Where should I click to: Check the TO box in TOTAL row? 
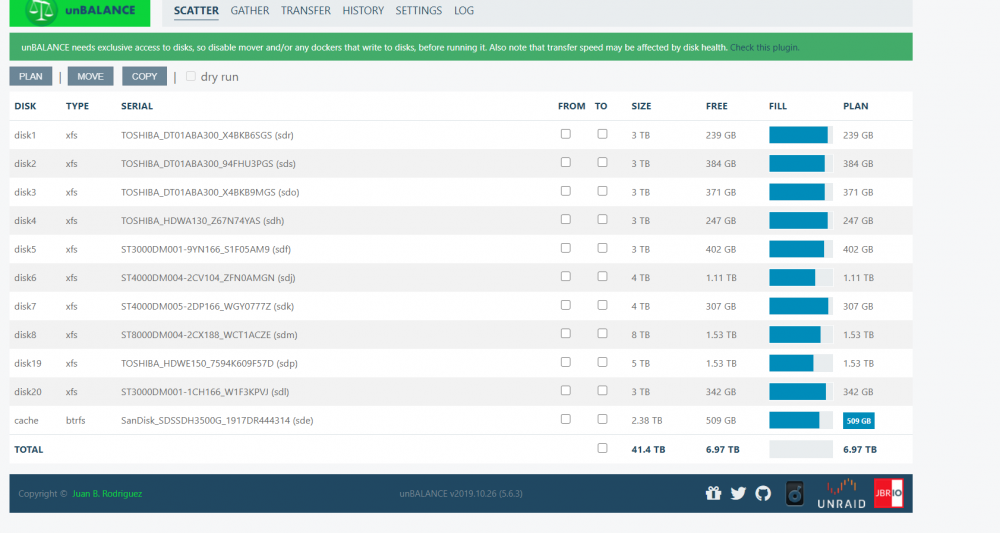coord(602,448)
